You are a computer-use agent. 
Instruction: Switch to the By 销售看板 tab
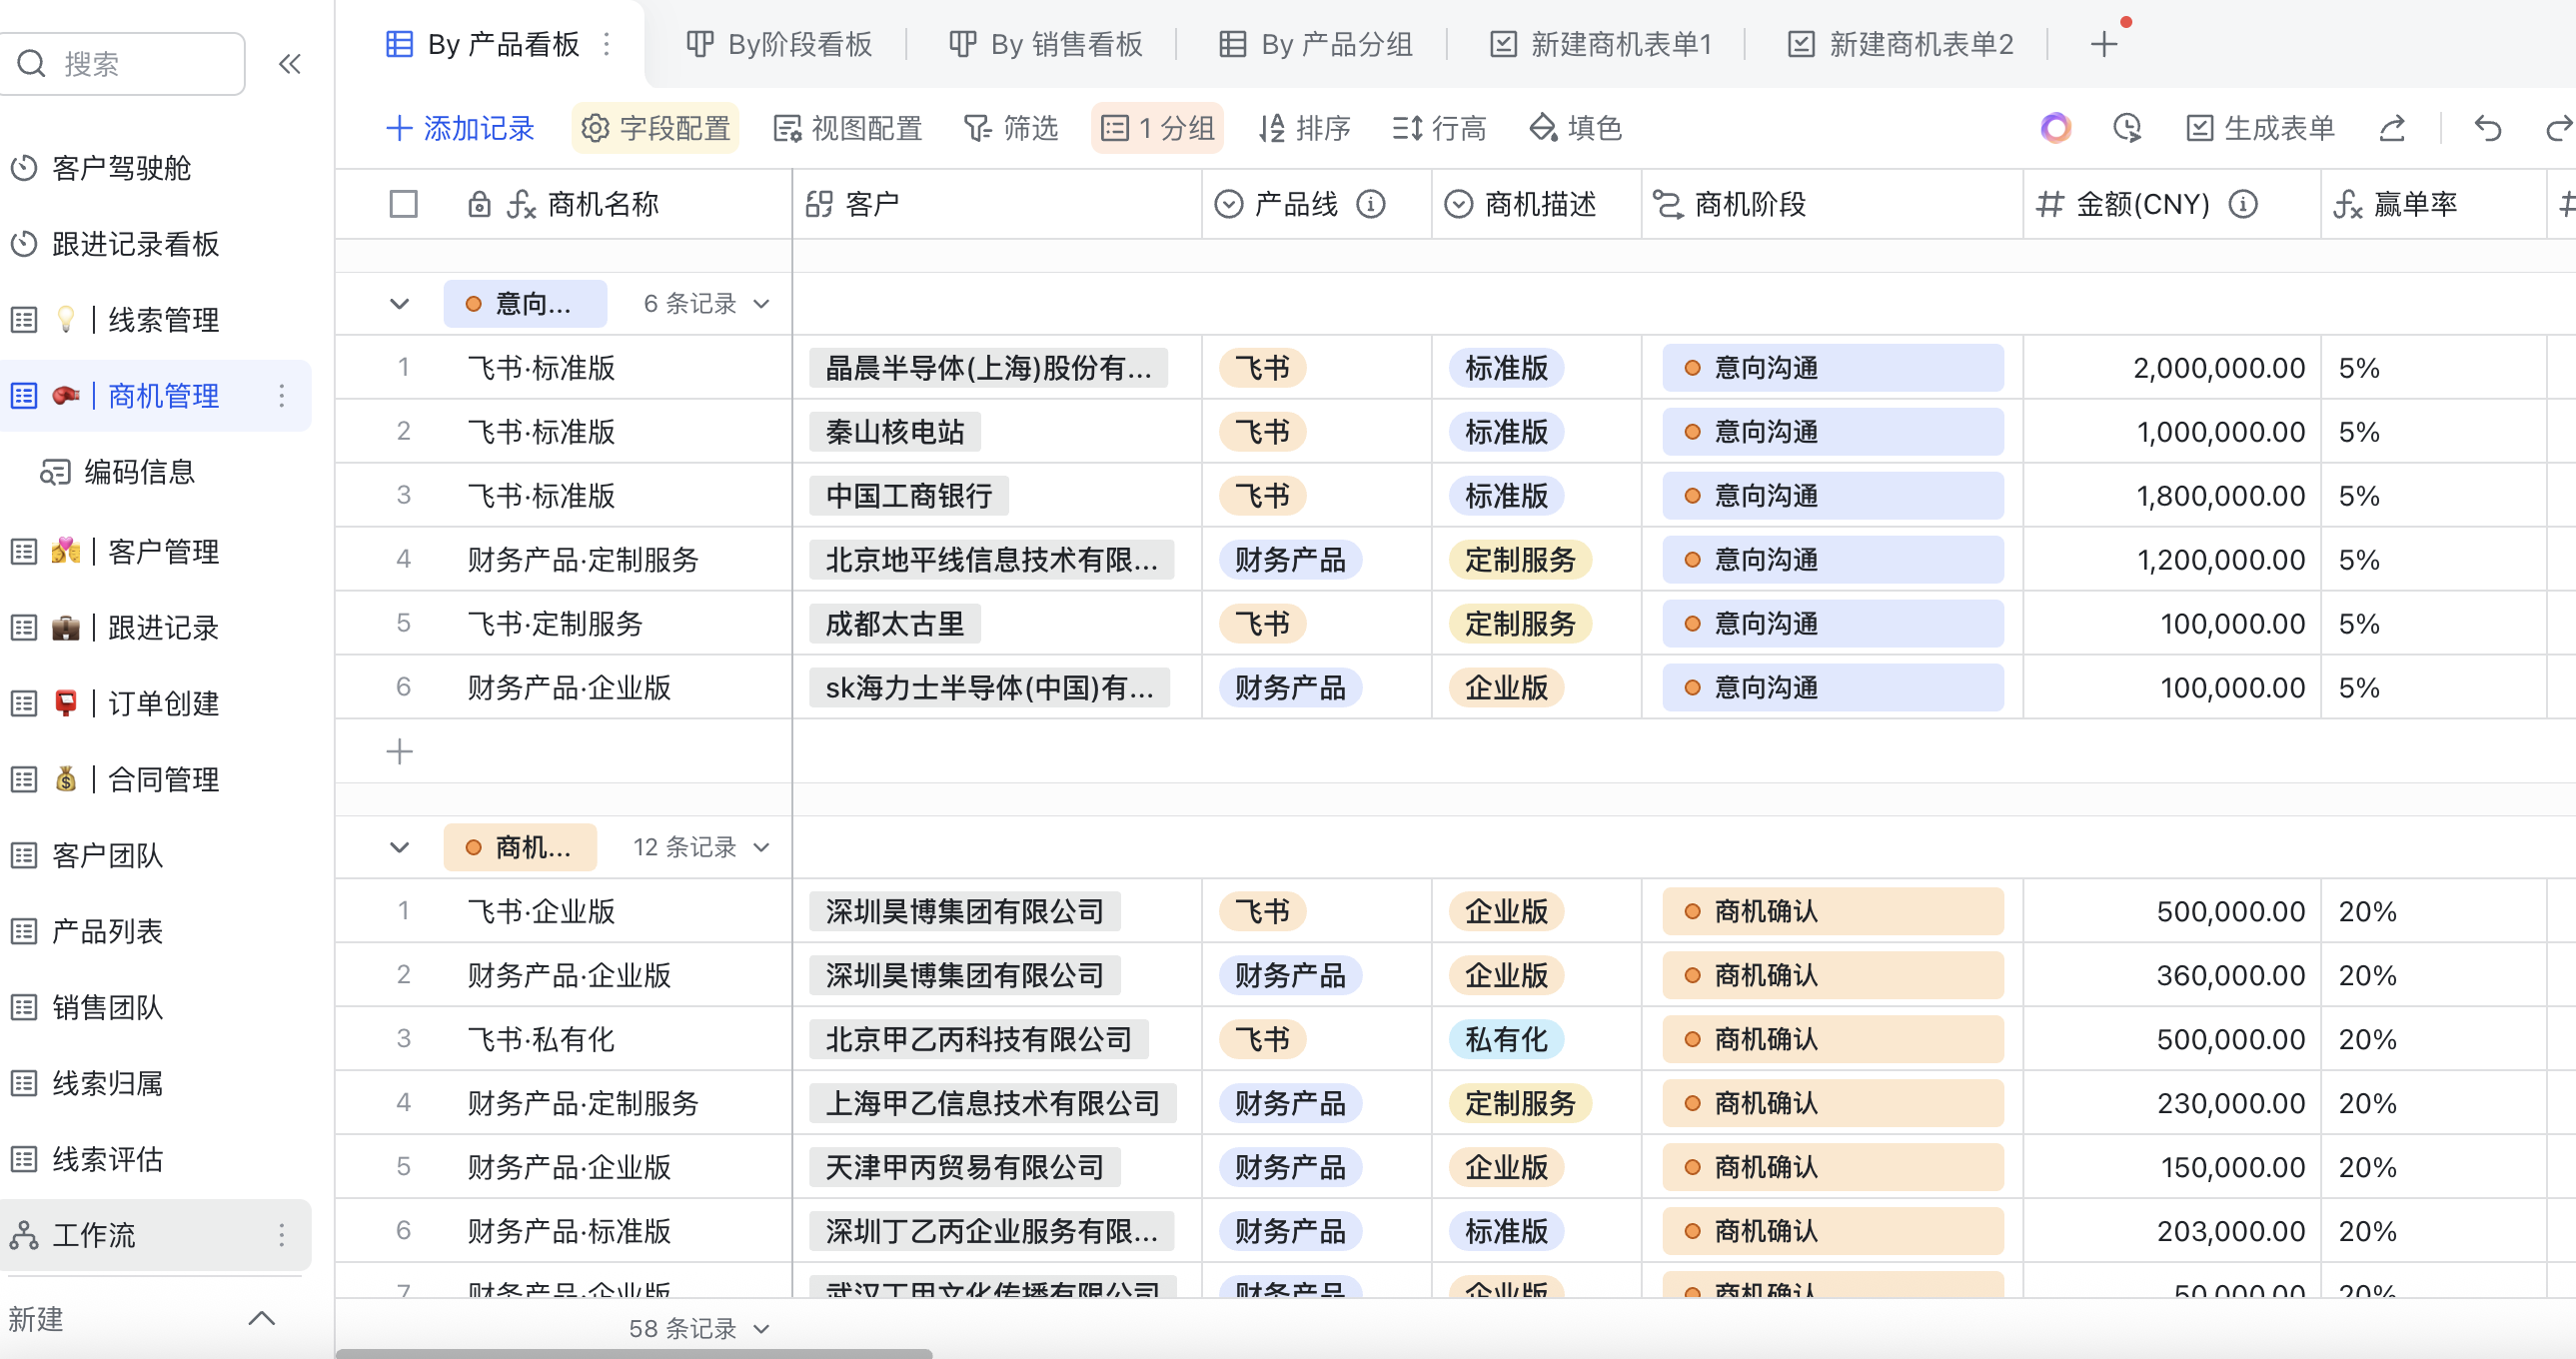pyautogui.click(x=1046, y=44)
